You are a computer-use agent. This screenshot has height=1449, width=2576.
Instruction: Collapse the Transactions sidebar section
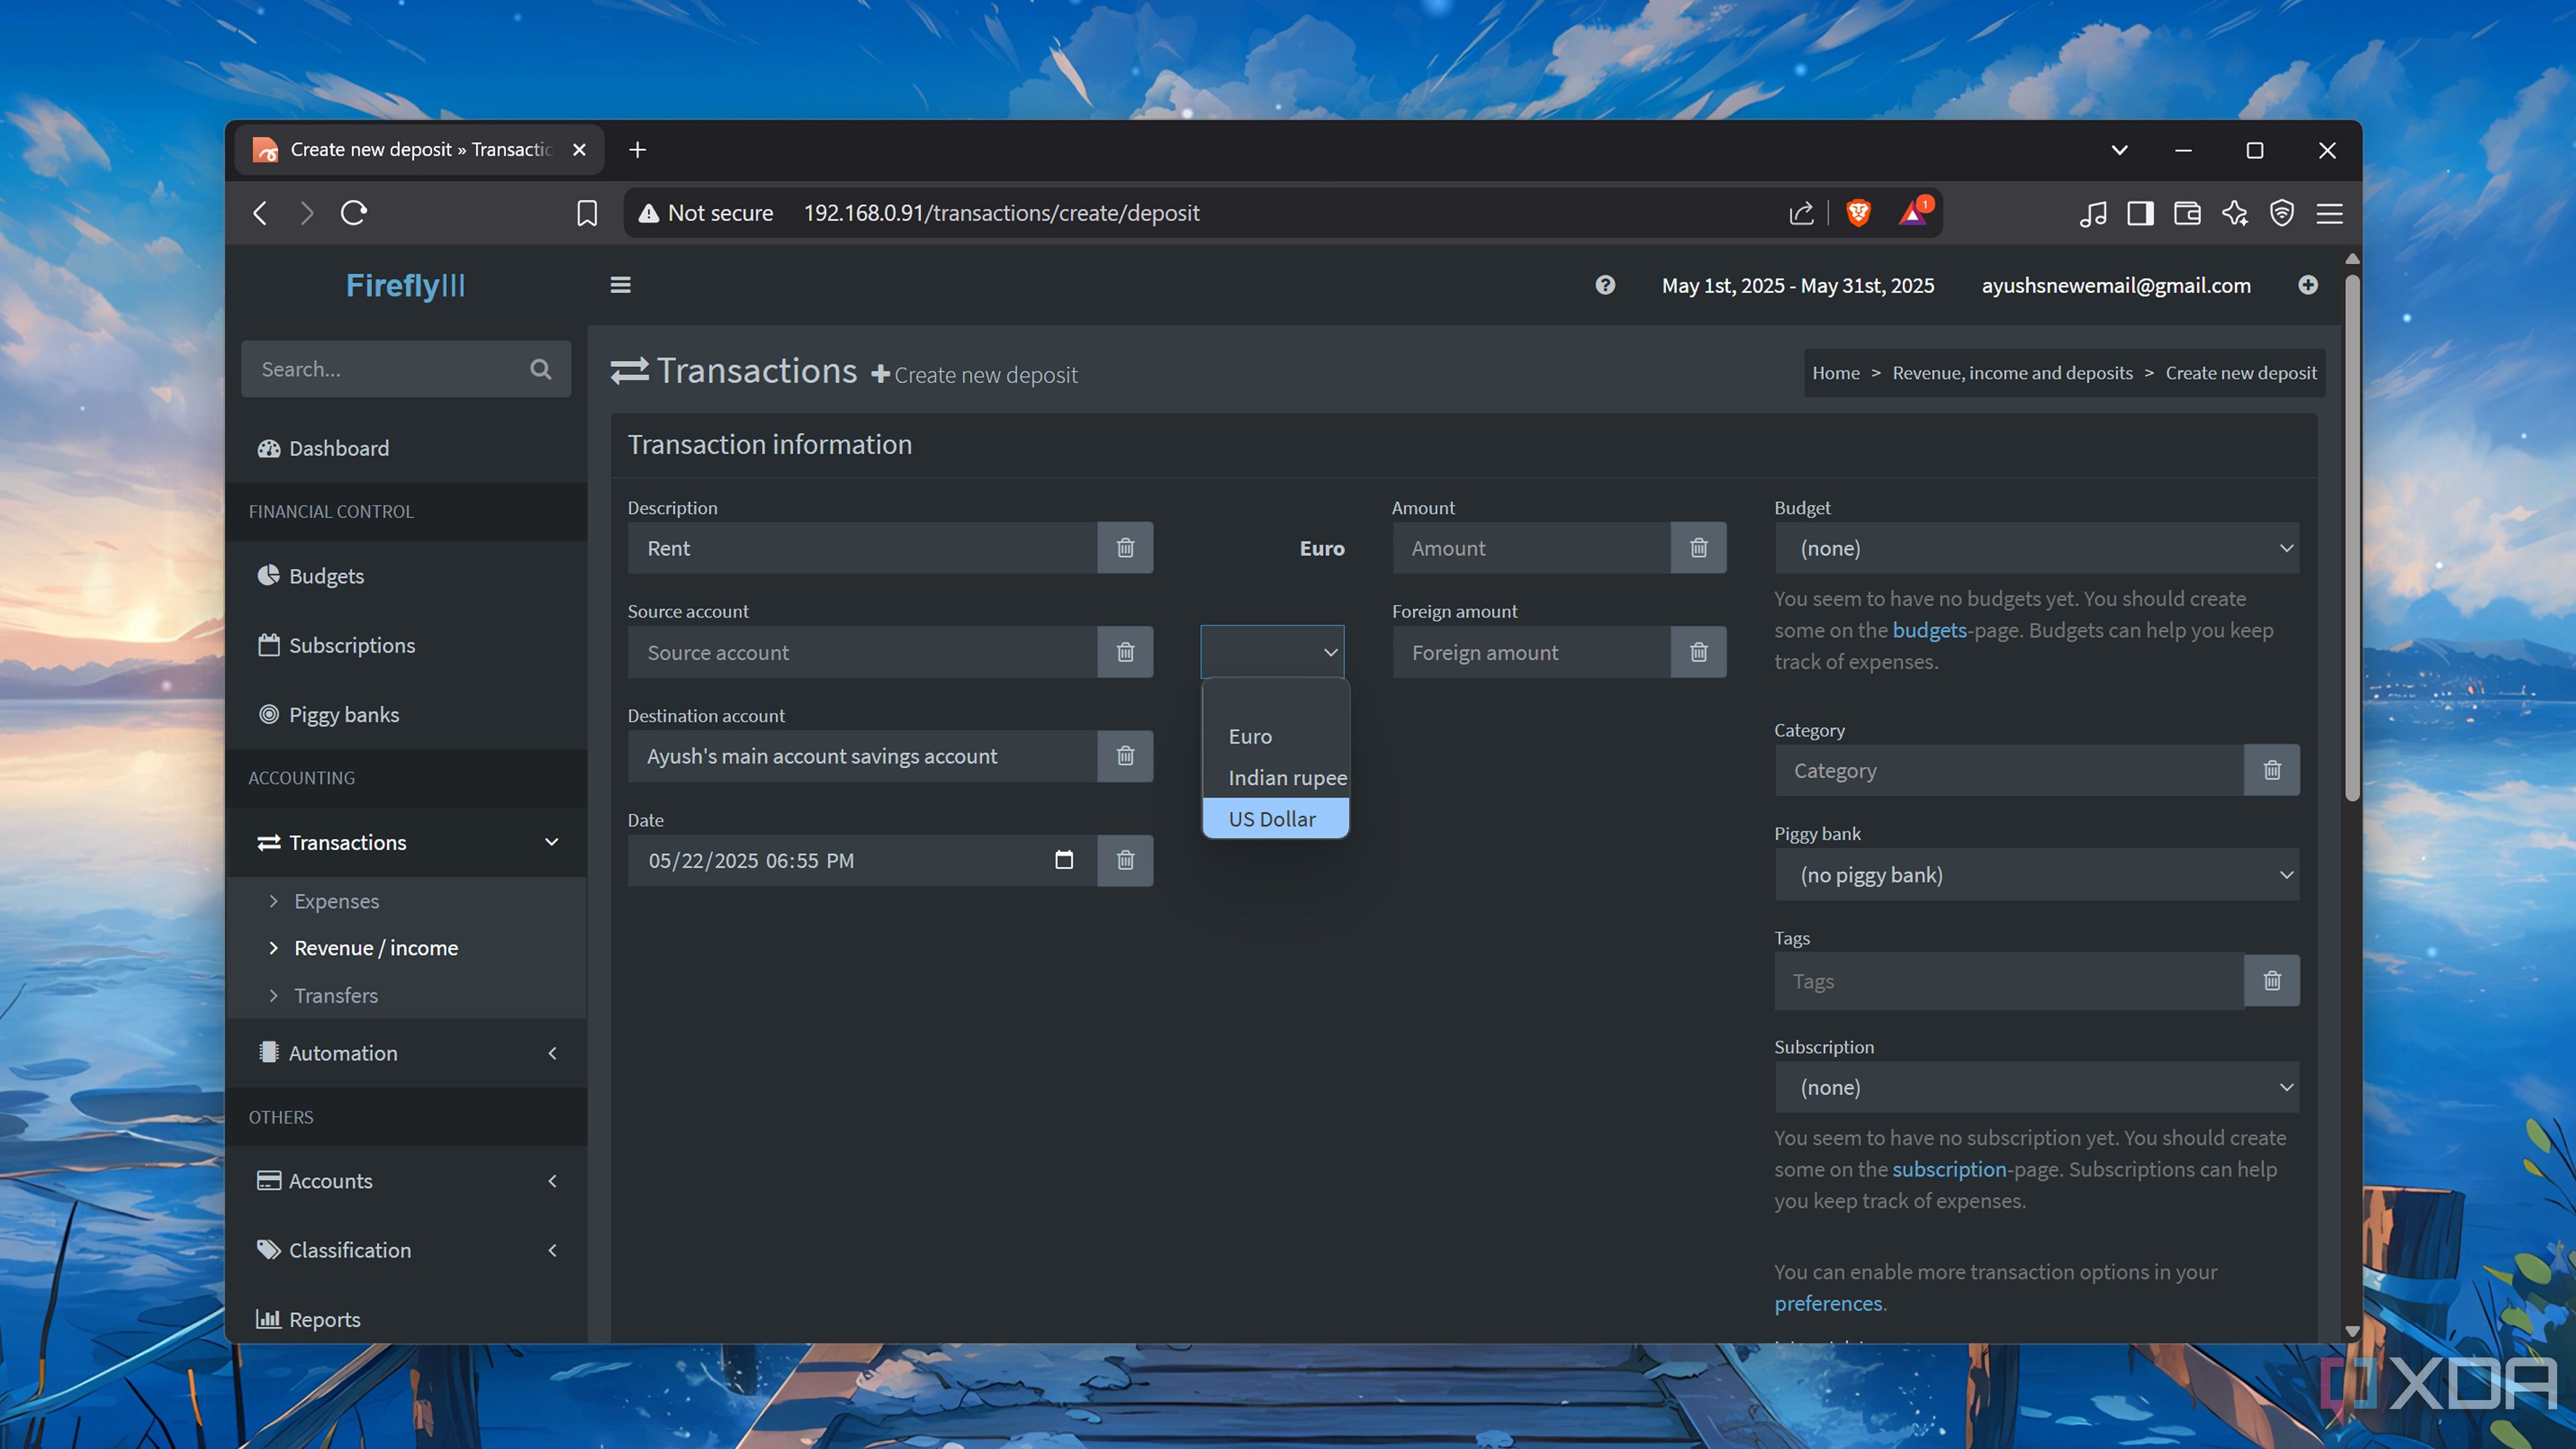click(551, 842)
